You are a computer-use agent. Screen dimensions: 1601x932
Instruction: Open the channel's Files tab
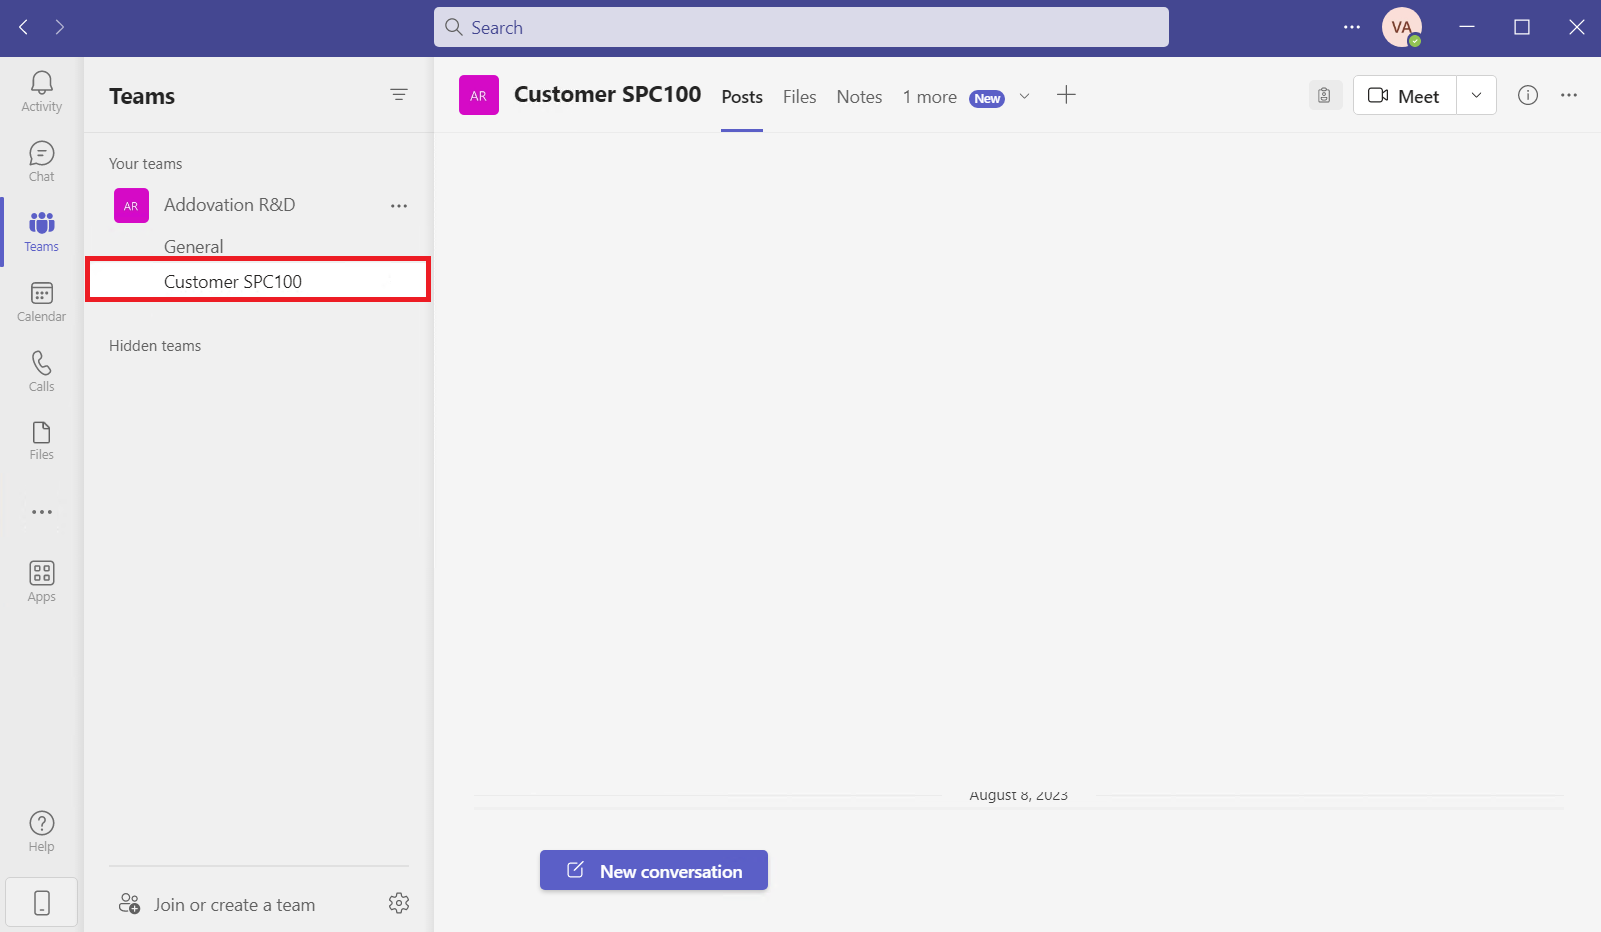(799, 96)
